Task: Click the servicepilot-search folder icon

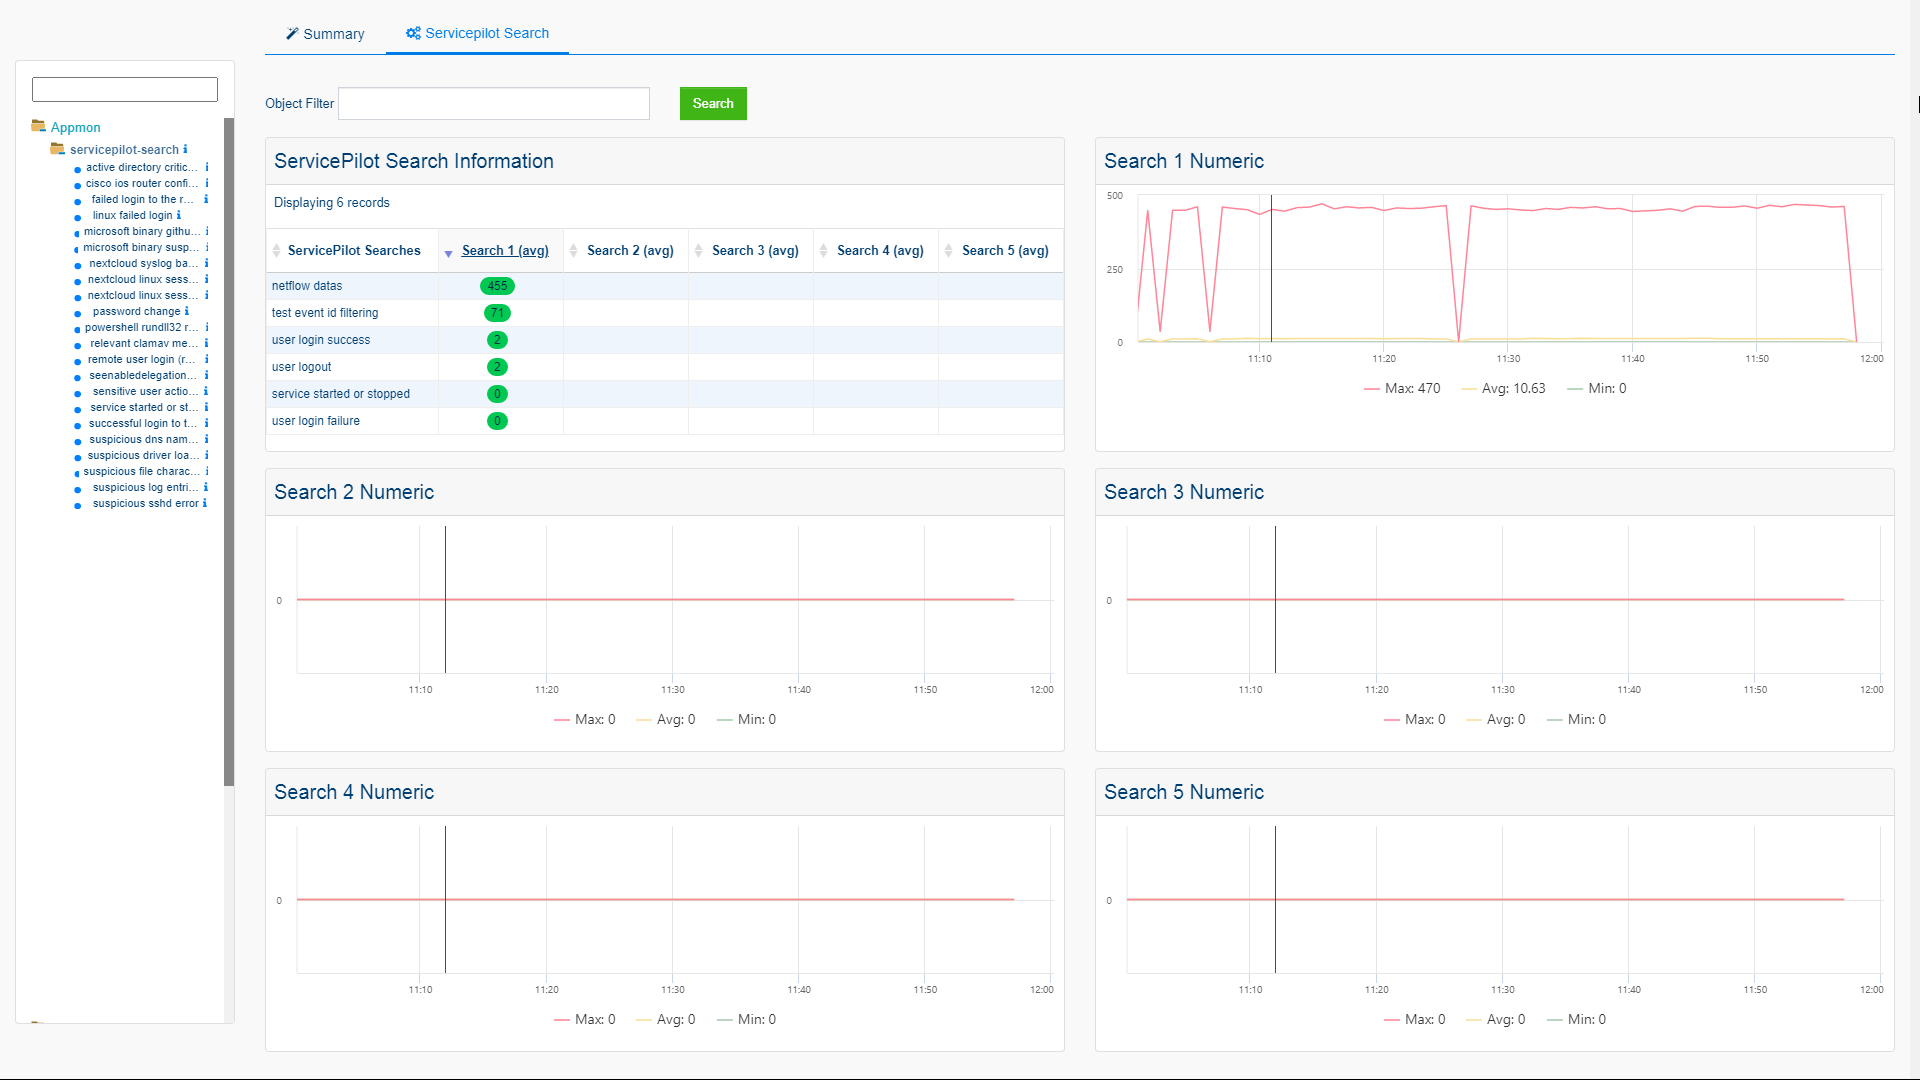Action: (57, 149)
